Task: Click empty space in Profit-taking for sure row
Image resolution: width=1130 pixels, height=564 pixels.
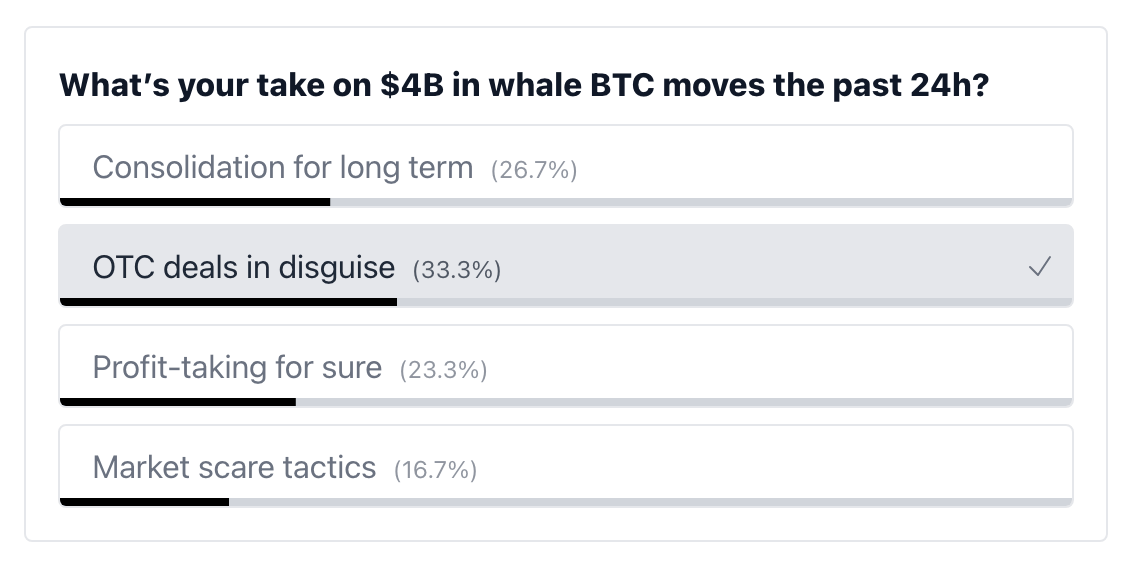Action: (778, 362)
